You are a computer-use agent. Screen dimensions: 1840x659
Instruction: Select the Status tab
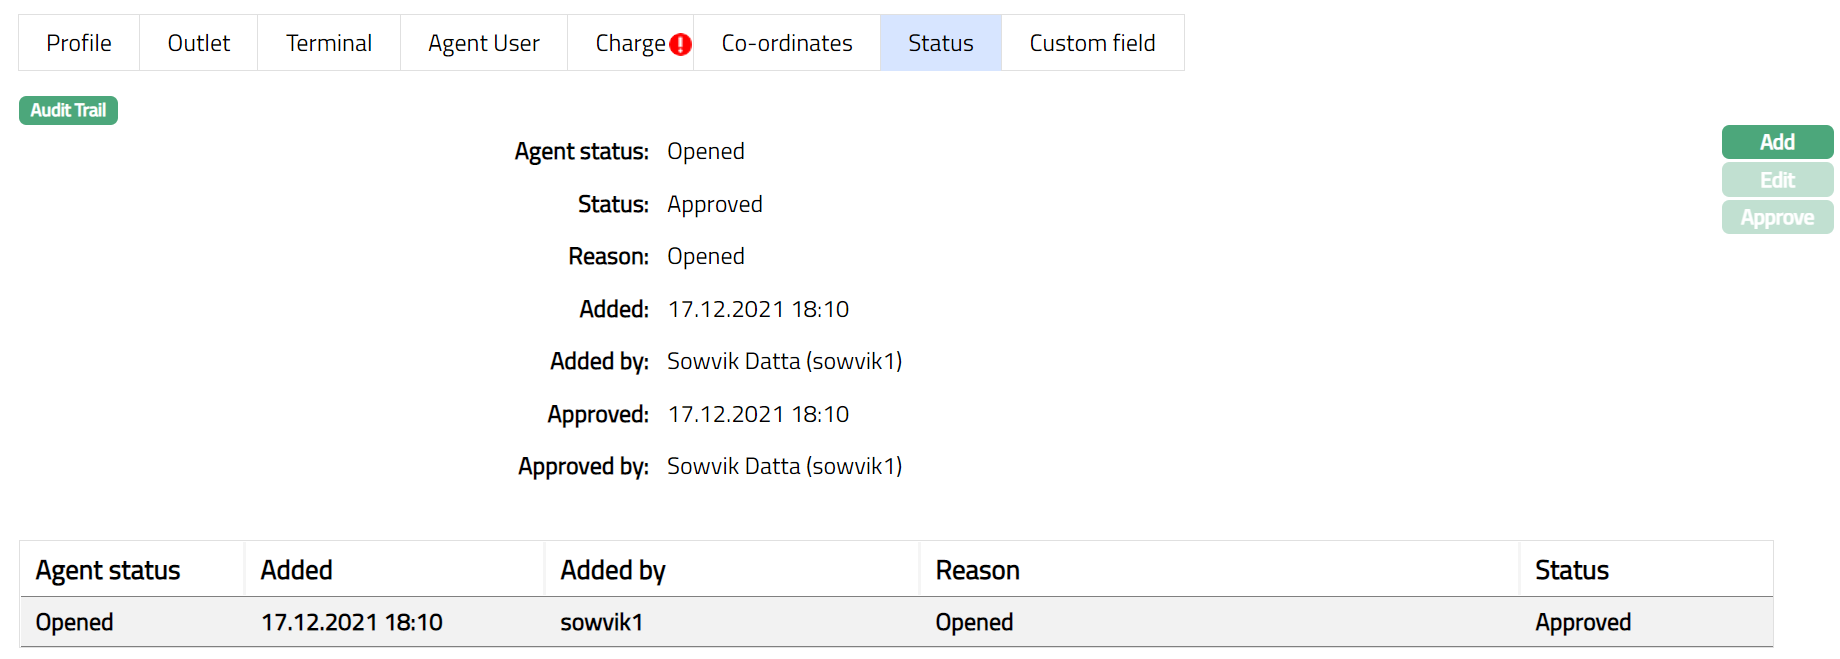click(940, 43)
